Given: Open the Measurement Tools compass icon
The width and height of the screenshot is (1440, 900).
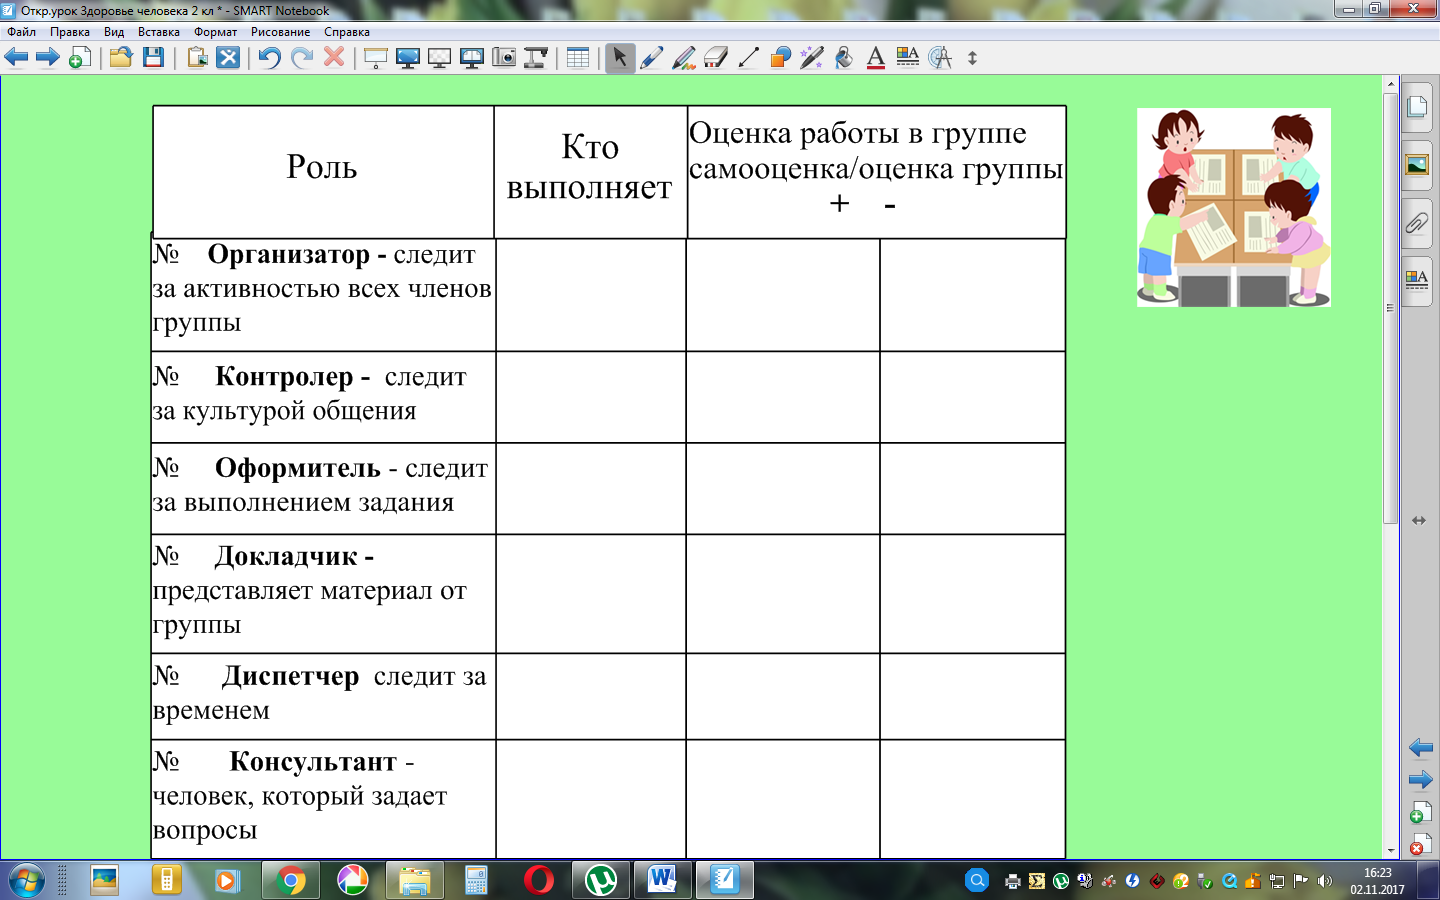Looking at the screenshot, I should tap(940, 58).
